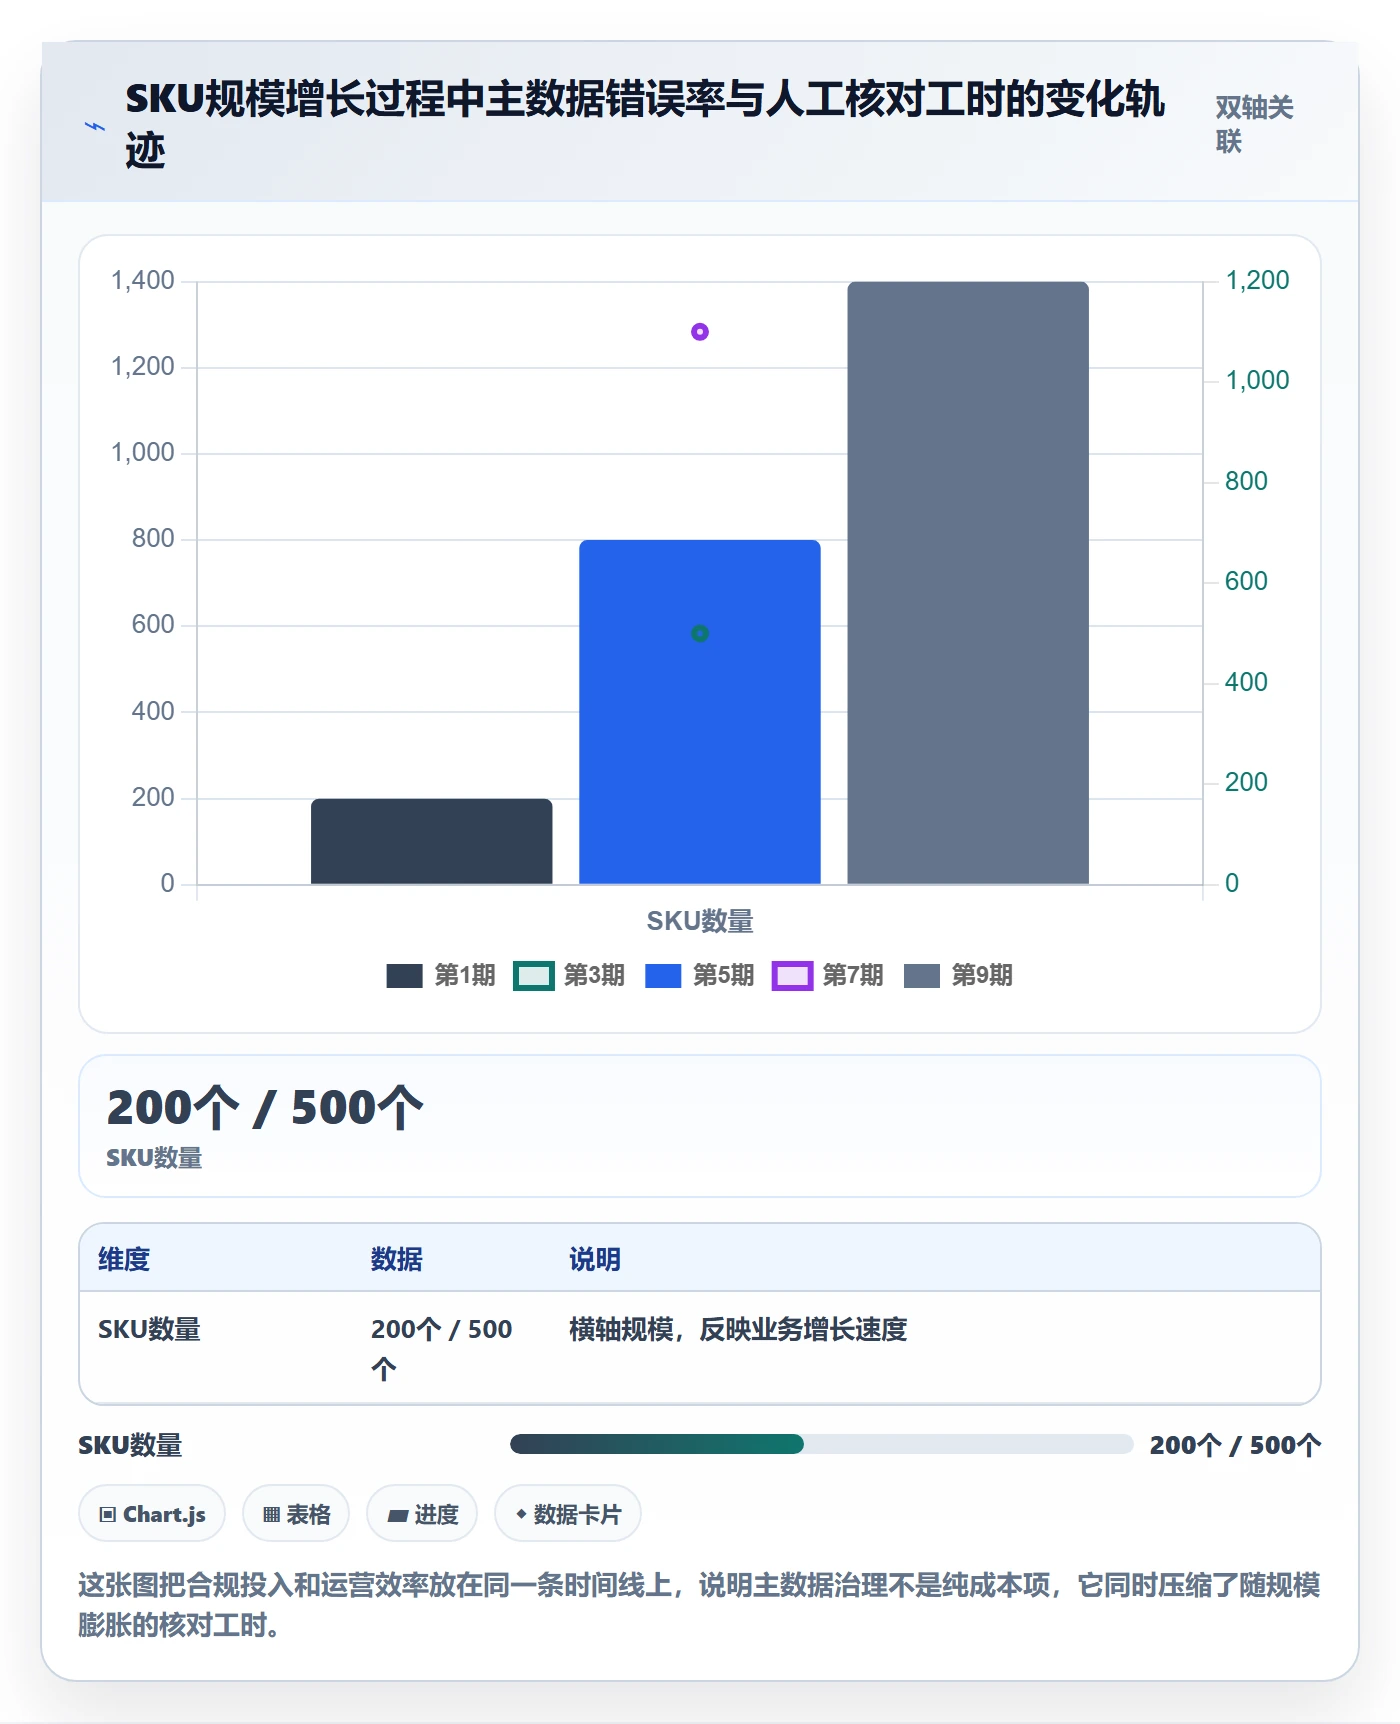
Task: Toggle the 第7期 legend item
Action: (828, 976)
